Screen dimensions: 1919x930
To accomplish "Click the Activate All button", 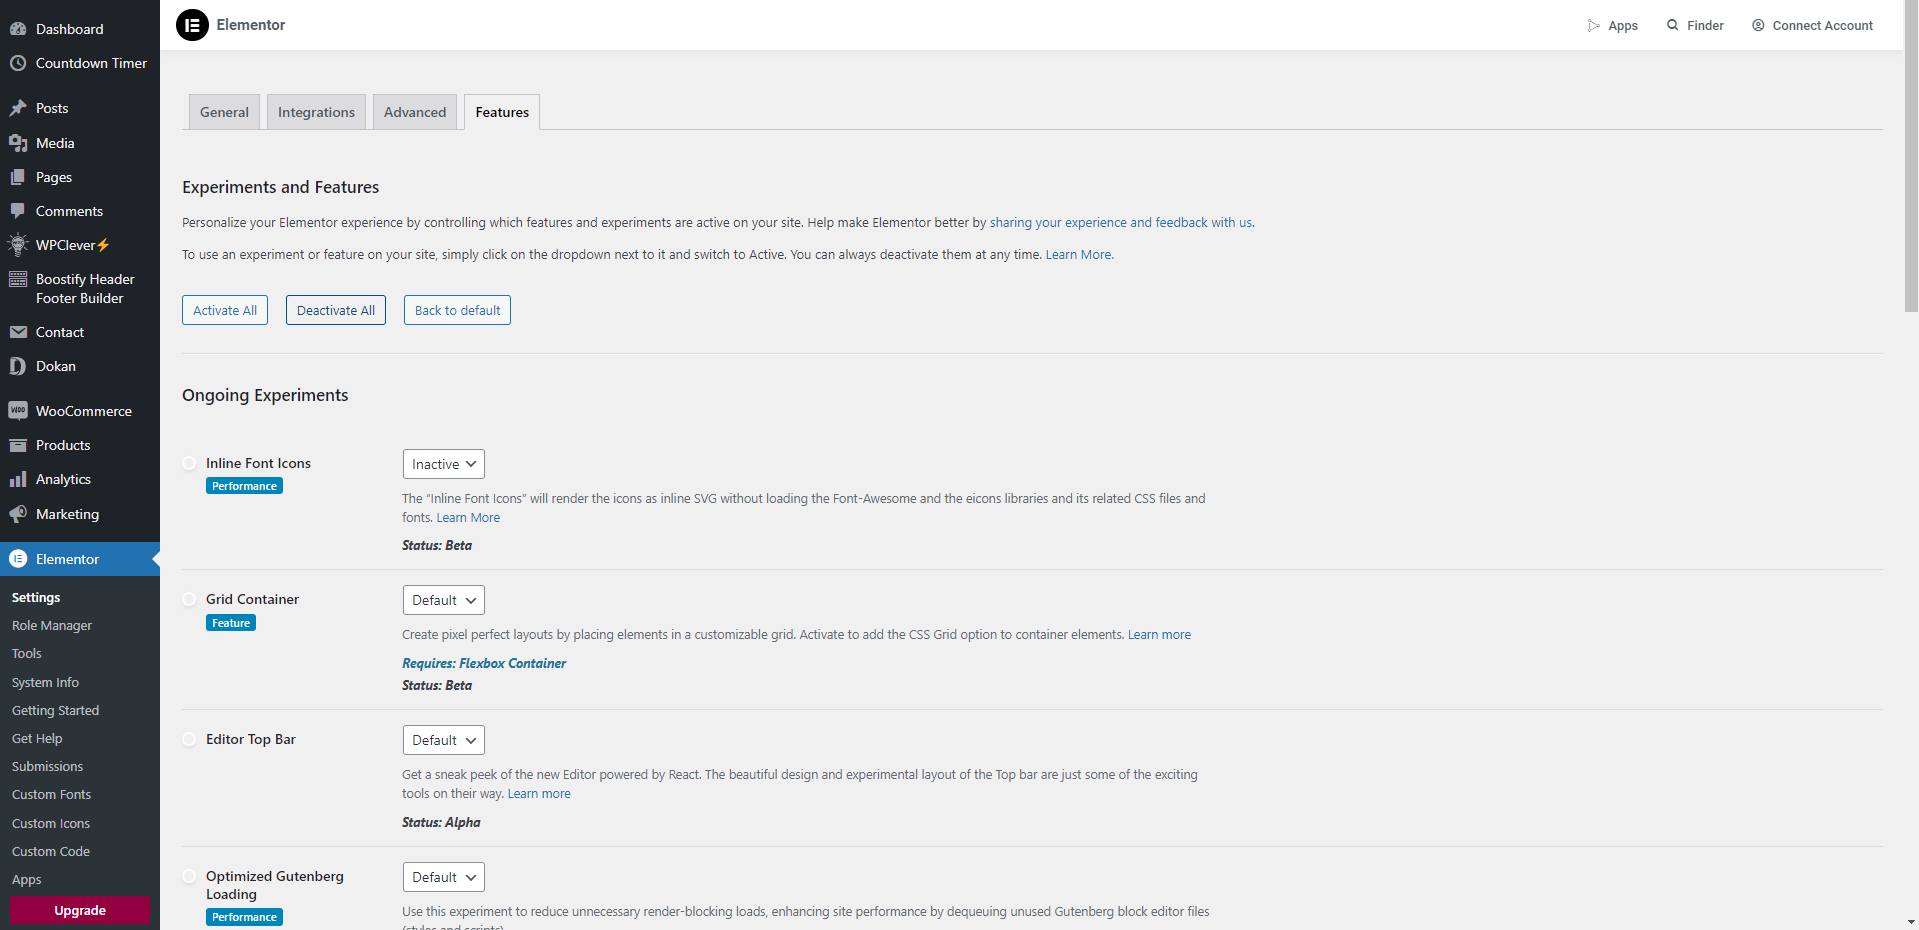I will 225,310.
